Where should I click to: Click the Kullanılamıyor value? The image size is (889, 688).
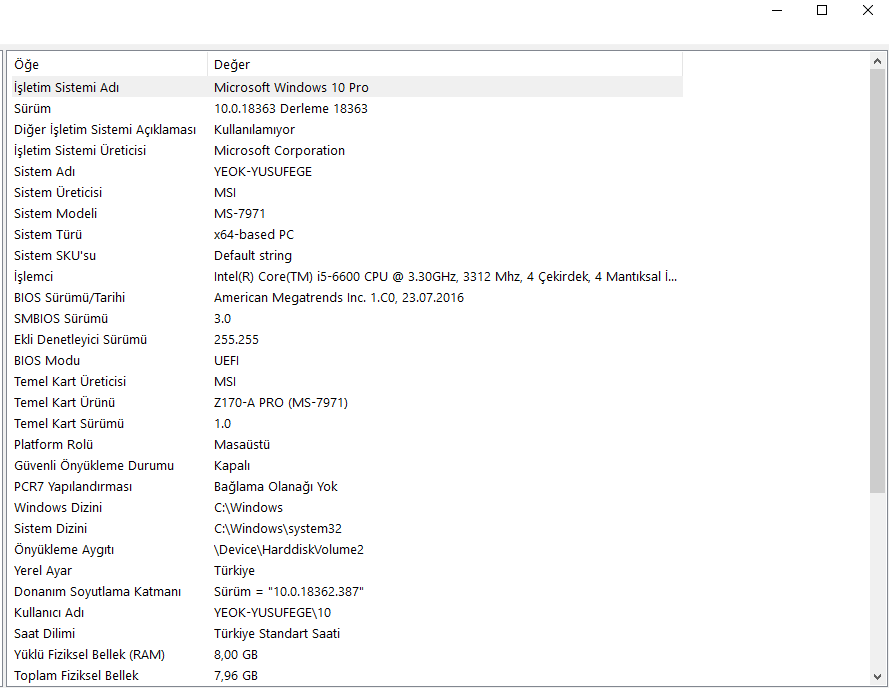pos(254,129)
